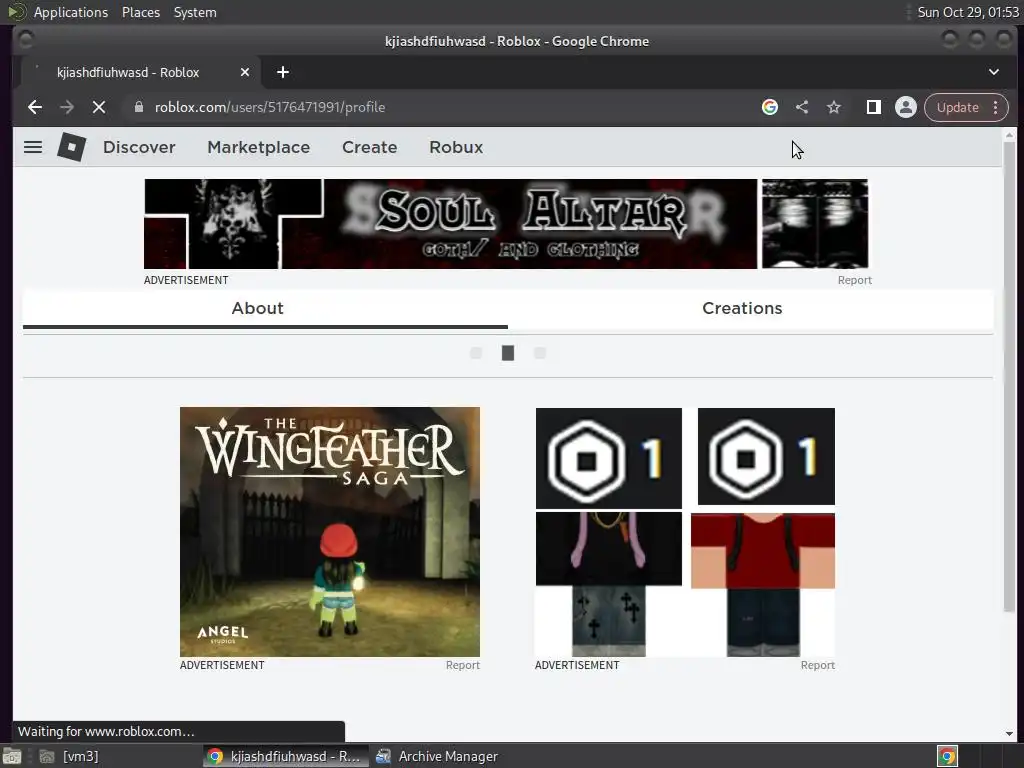Go back to the previous page
Viewport: 1024px width, 768px height.
click(x=35, y=107)
